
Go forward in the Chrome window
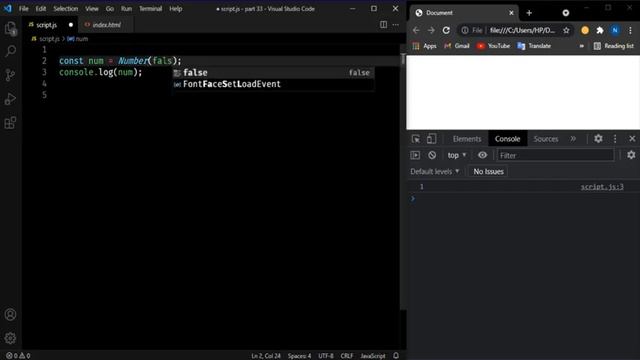(431, 30)
